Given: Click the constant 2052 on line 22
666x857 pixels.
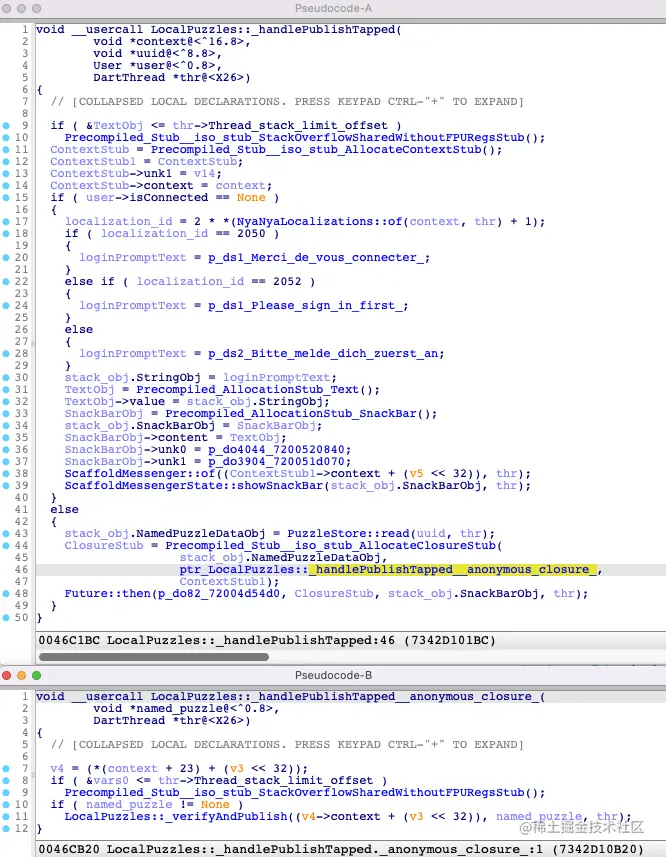Looking at the screenshot, I should (x=287, y=281).
